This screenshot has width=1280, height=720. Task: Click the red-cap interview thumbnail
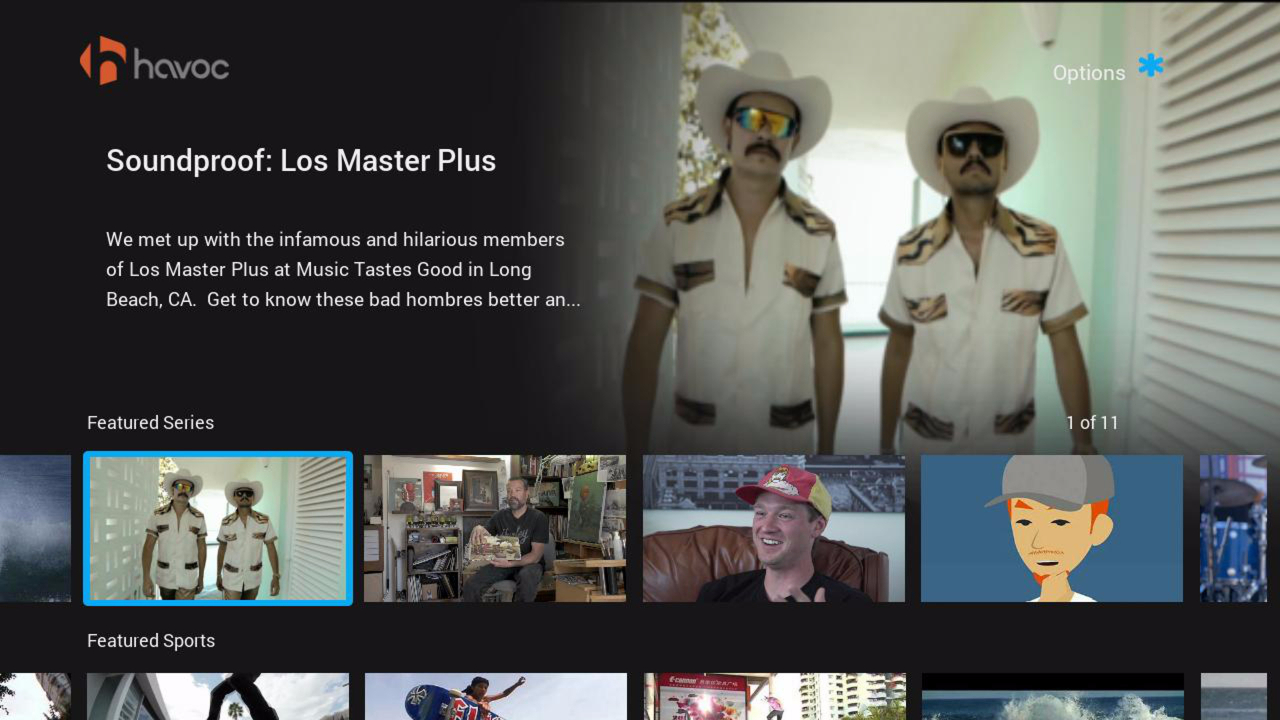(773, 528)
